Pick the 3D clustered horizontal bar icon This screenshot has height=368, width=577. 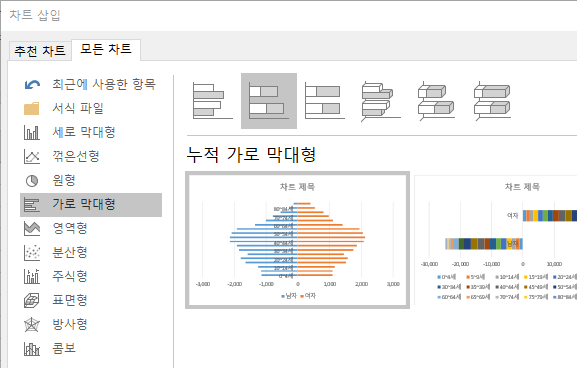(x=380, y=101)
